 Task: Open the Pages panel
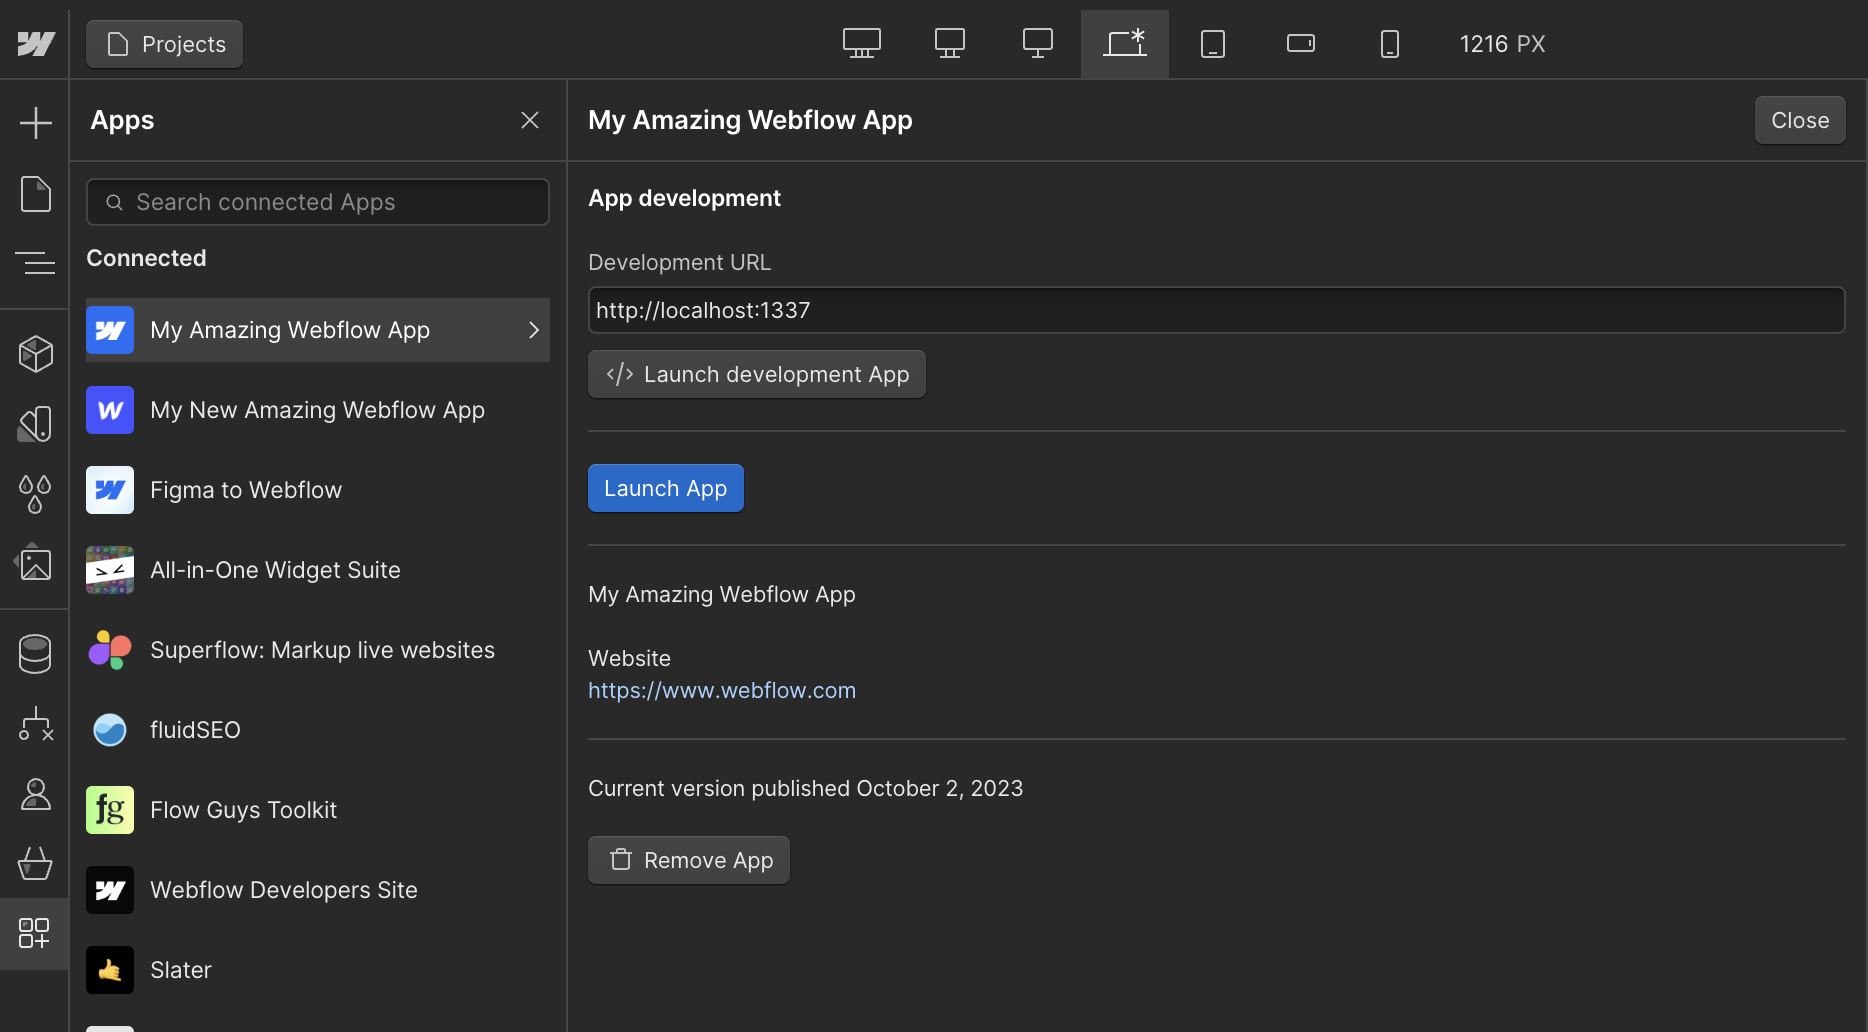pyautogui.click(x=35, y=194)
